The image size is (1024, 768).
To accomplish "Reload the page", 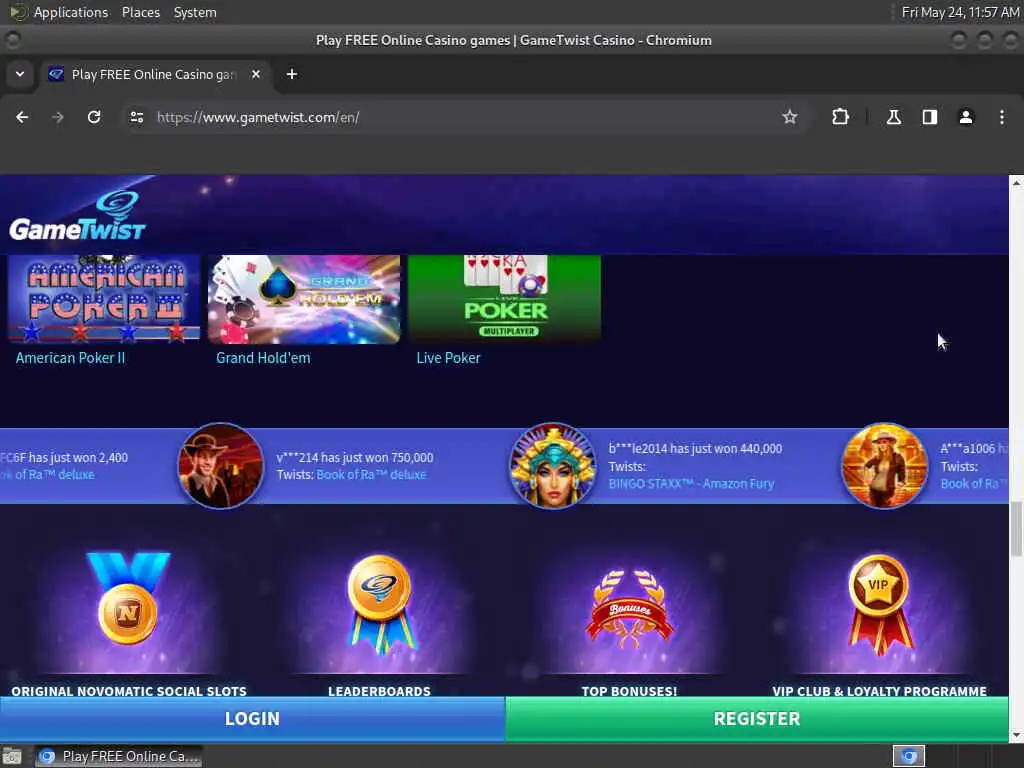I will [94, 117].
